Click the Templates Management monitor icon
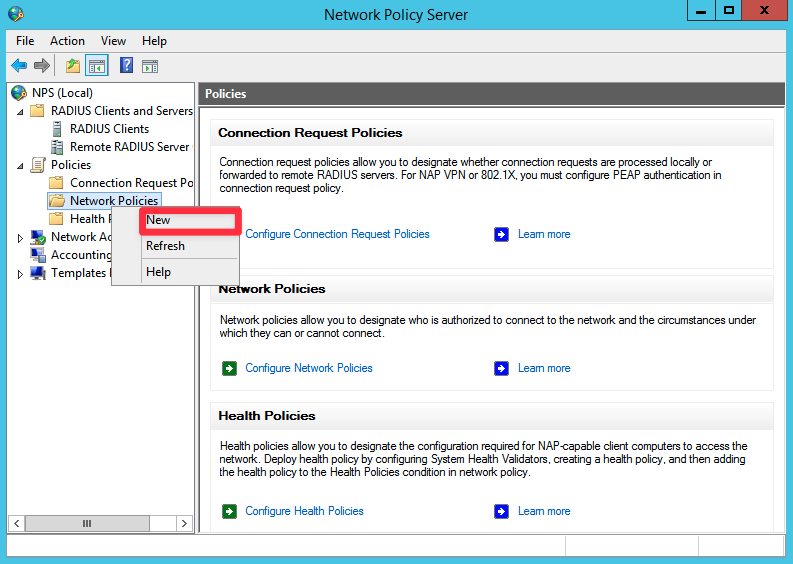 [38, 273]
